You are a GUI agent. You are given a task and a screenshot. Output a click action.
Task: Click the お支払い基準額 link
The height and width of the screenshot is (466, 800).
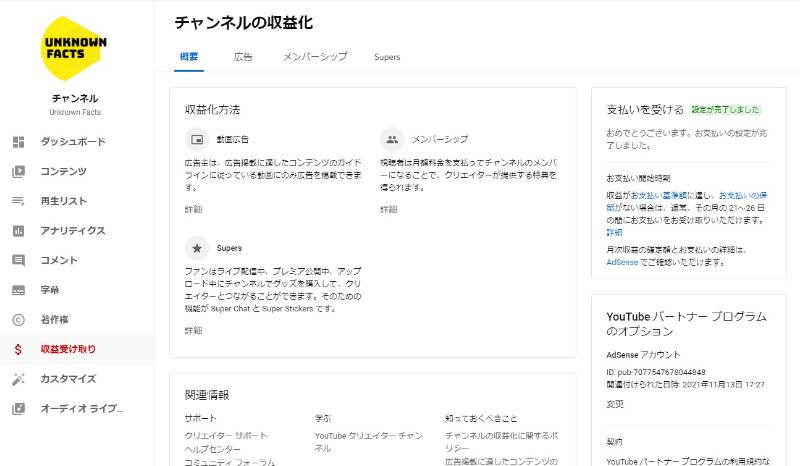[x=659, y=195]
